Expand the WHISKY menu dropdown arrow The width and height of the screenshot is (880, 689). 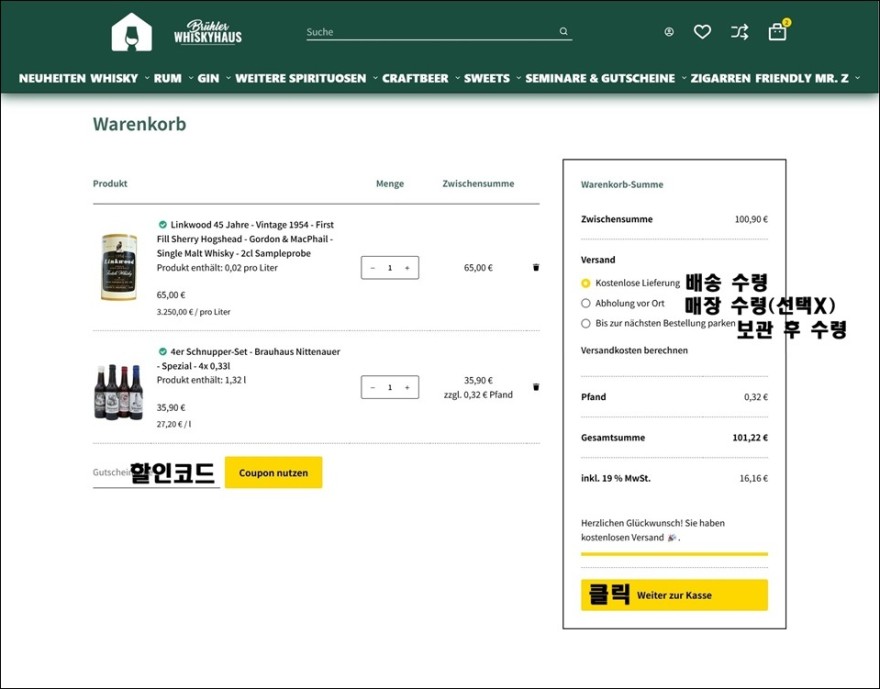tap(147, 78)
